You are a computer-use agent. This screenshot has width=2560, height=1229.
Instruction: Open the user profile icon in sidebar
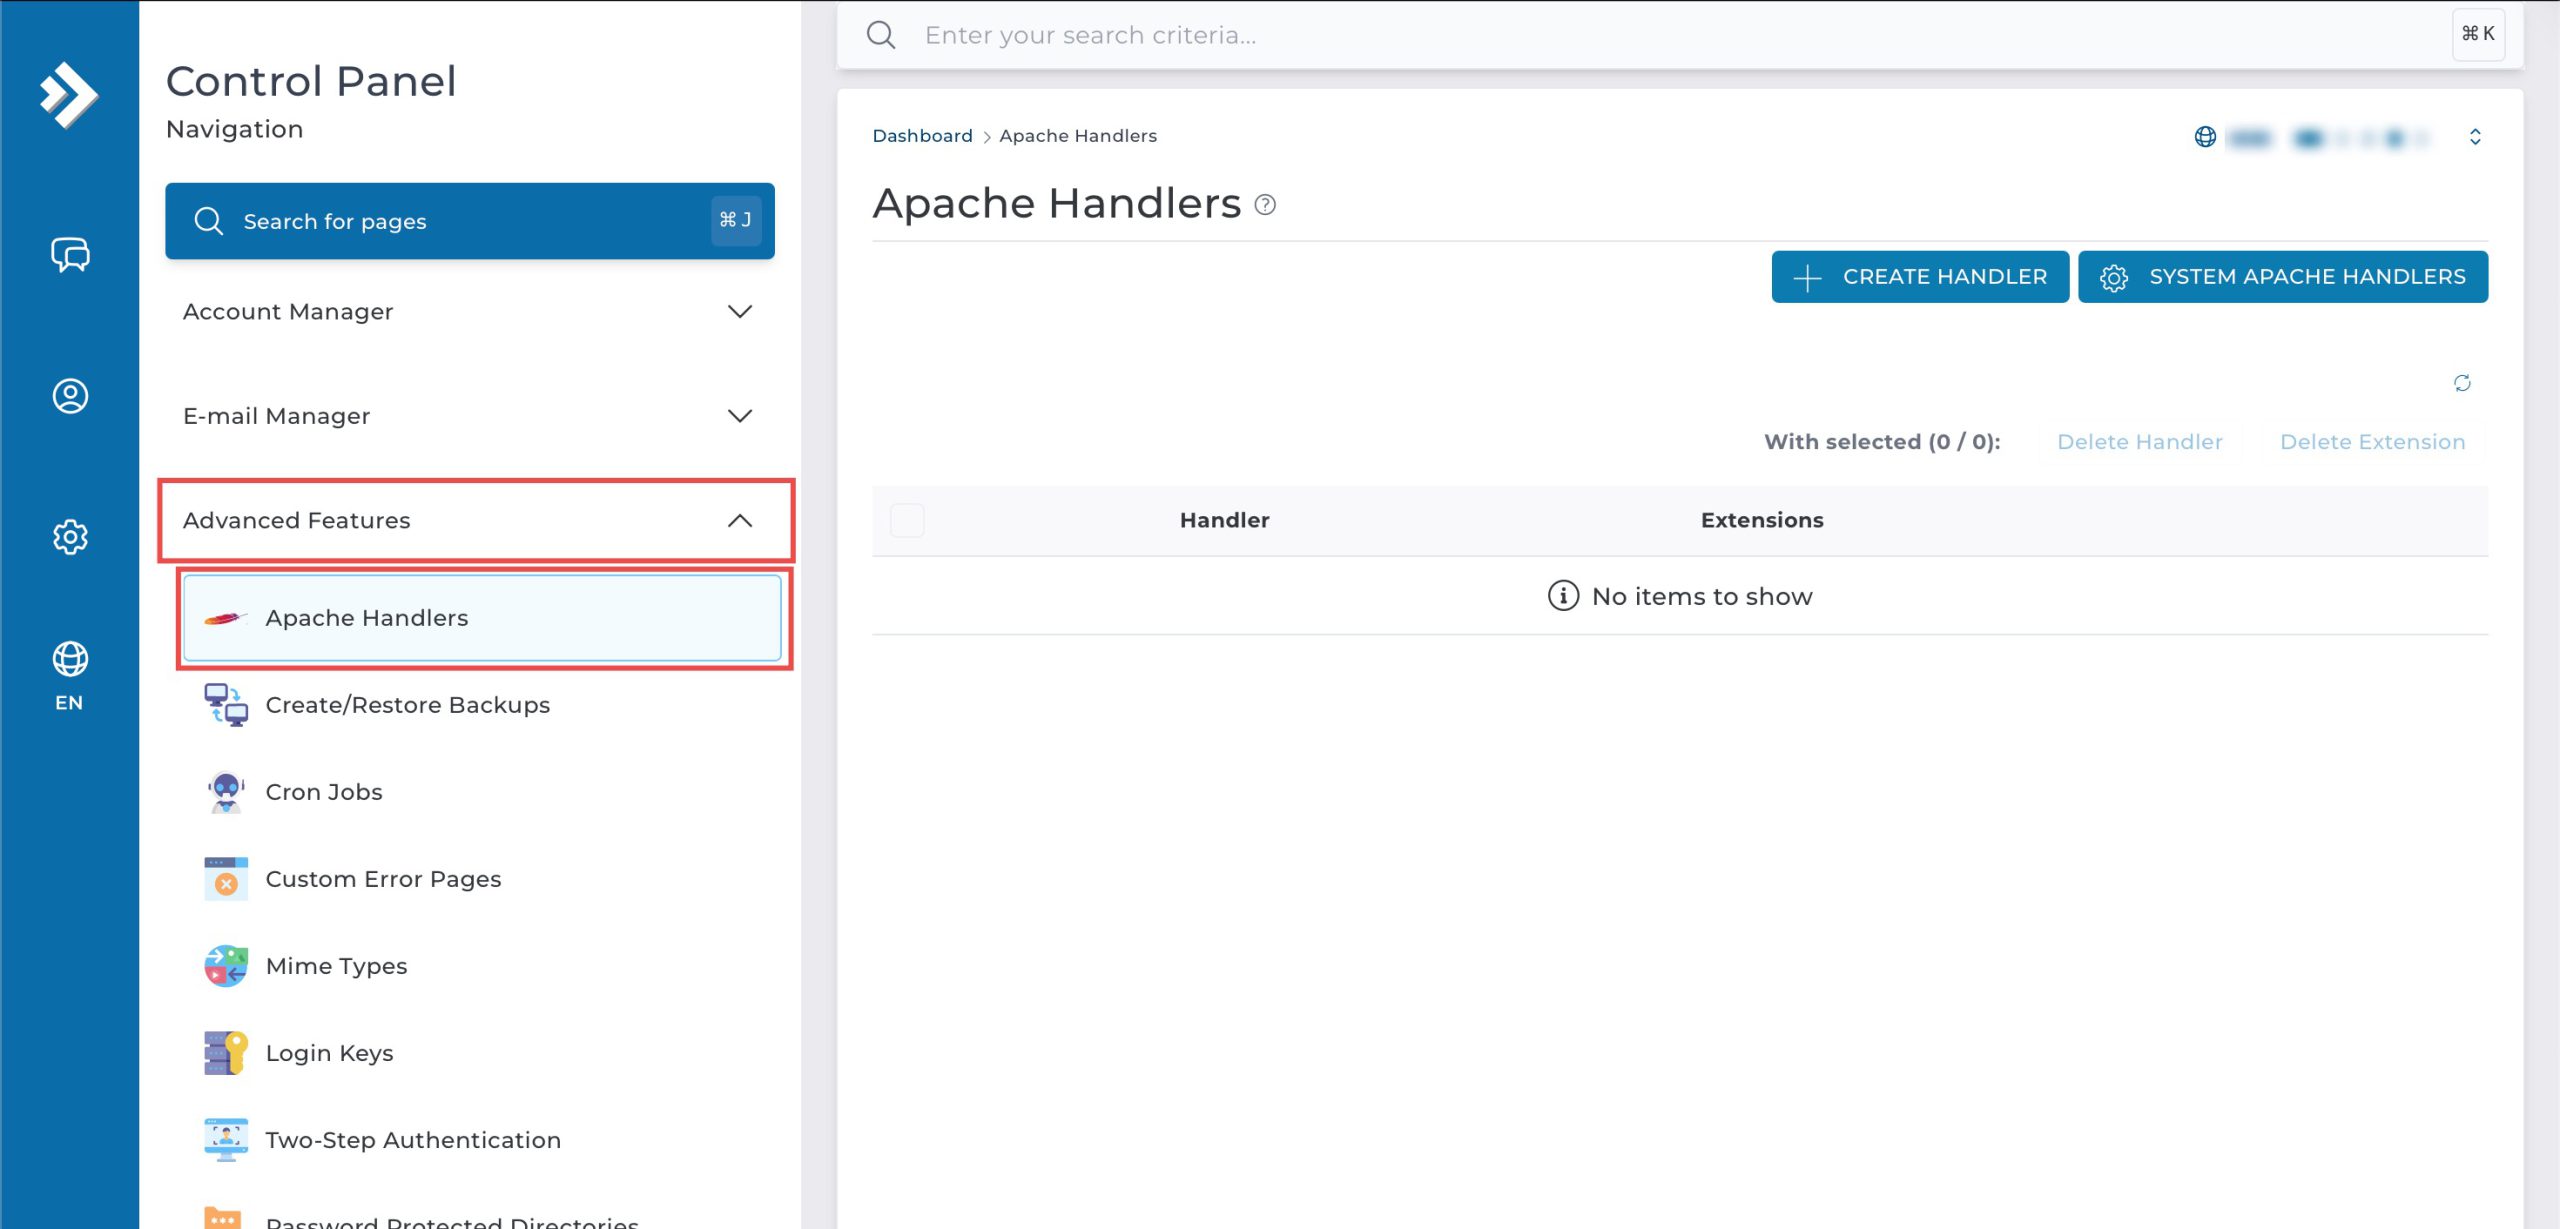click(x=70, y=396)
